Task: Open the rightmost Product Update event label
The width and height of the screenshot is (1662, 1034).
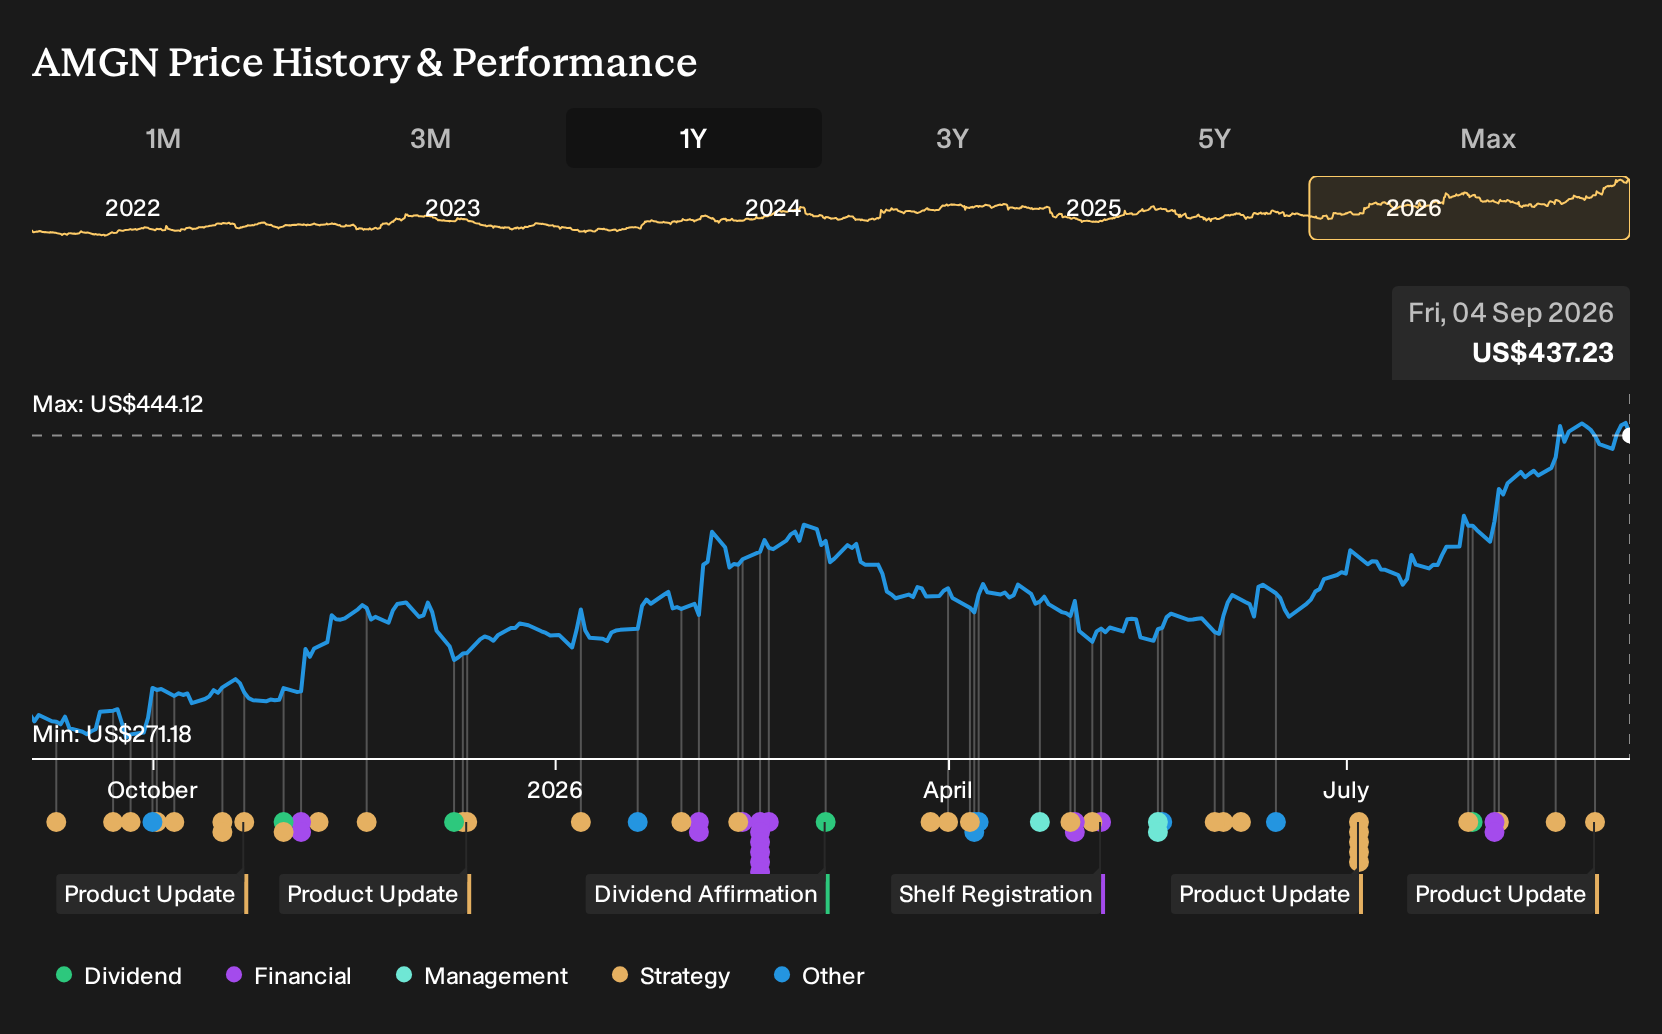Action: click(1503, 894)
